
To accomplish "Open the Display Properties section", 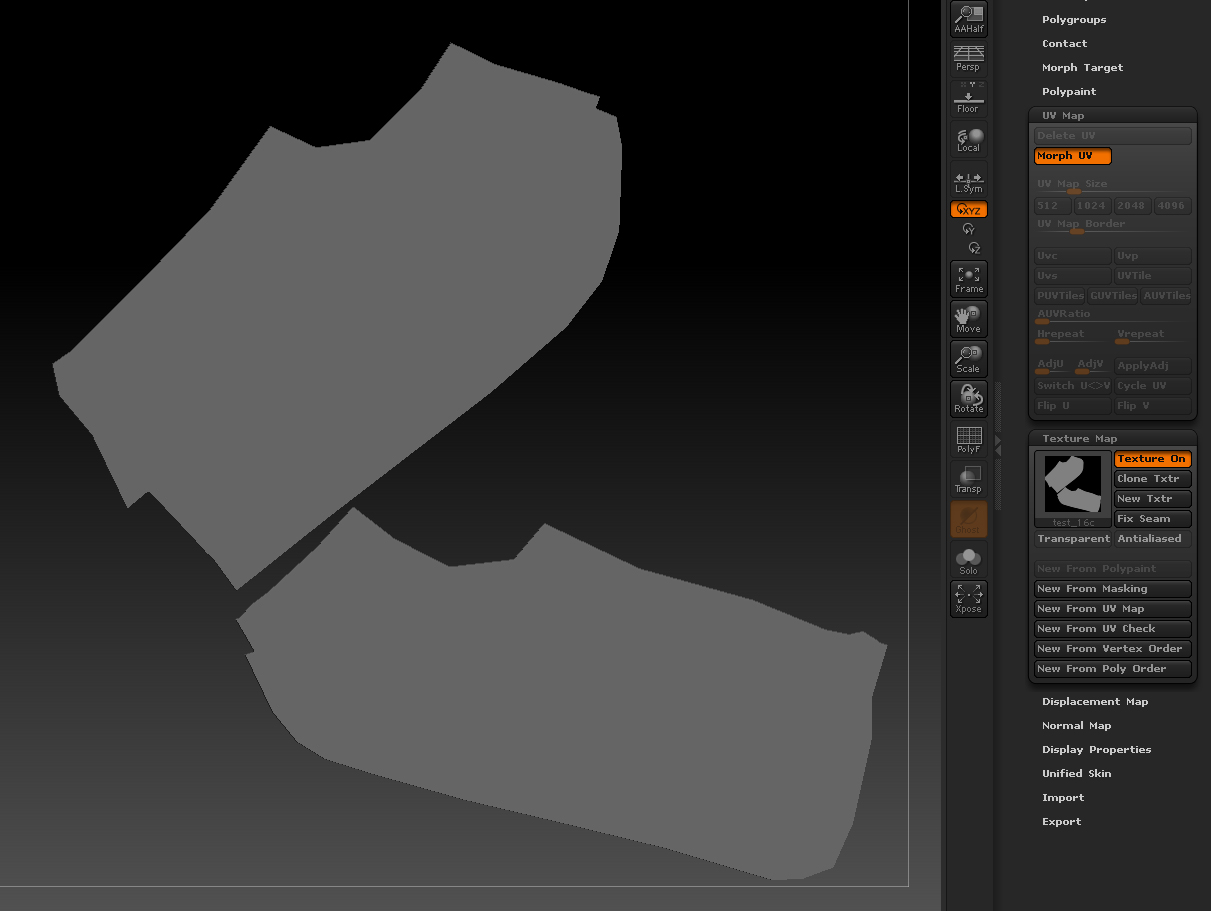I will point(1096,749).
